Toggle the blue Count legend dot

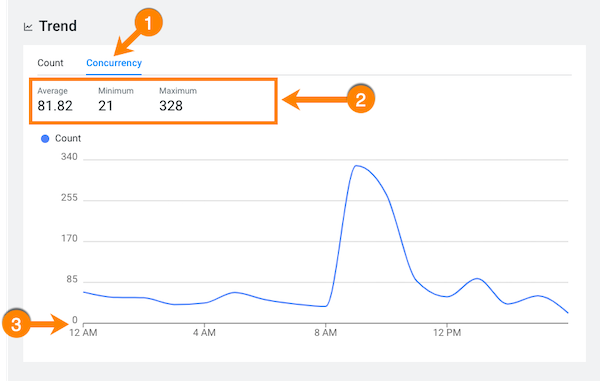pos(45,138)
